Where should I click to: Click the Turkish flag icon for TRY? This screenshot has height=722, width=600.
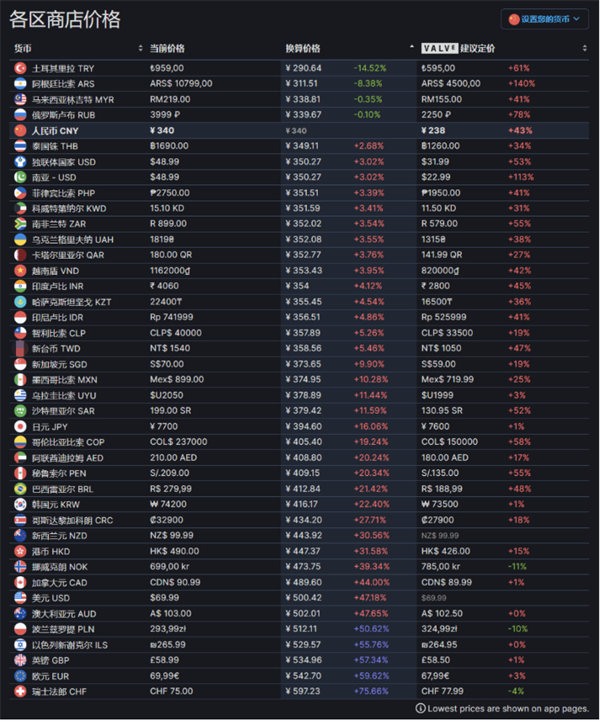[x=20, y=68]
